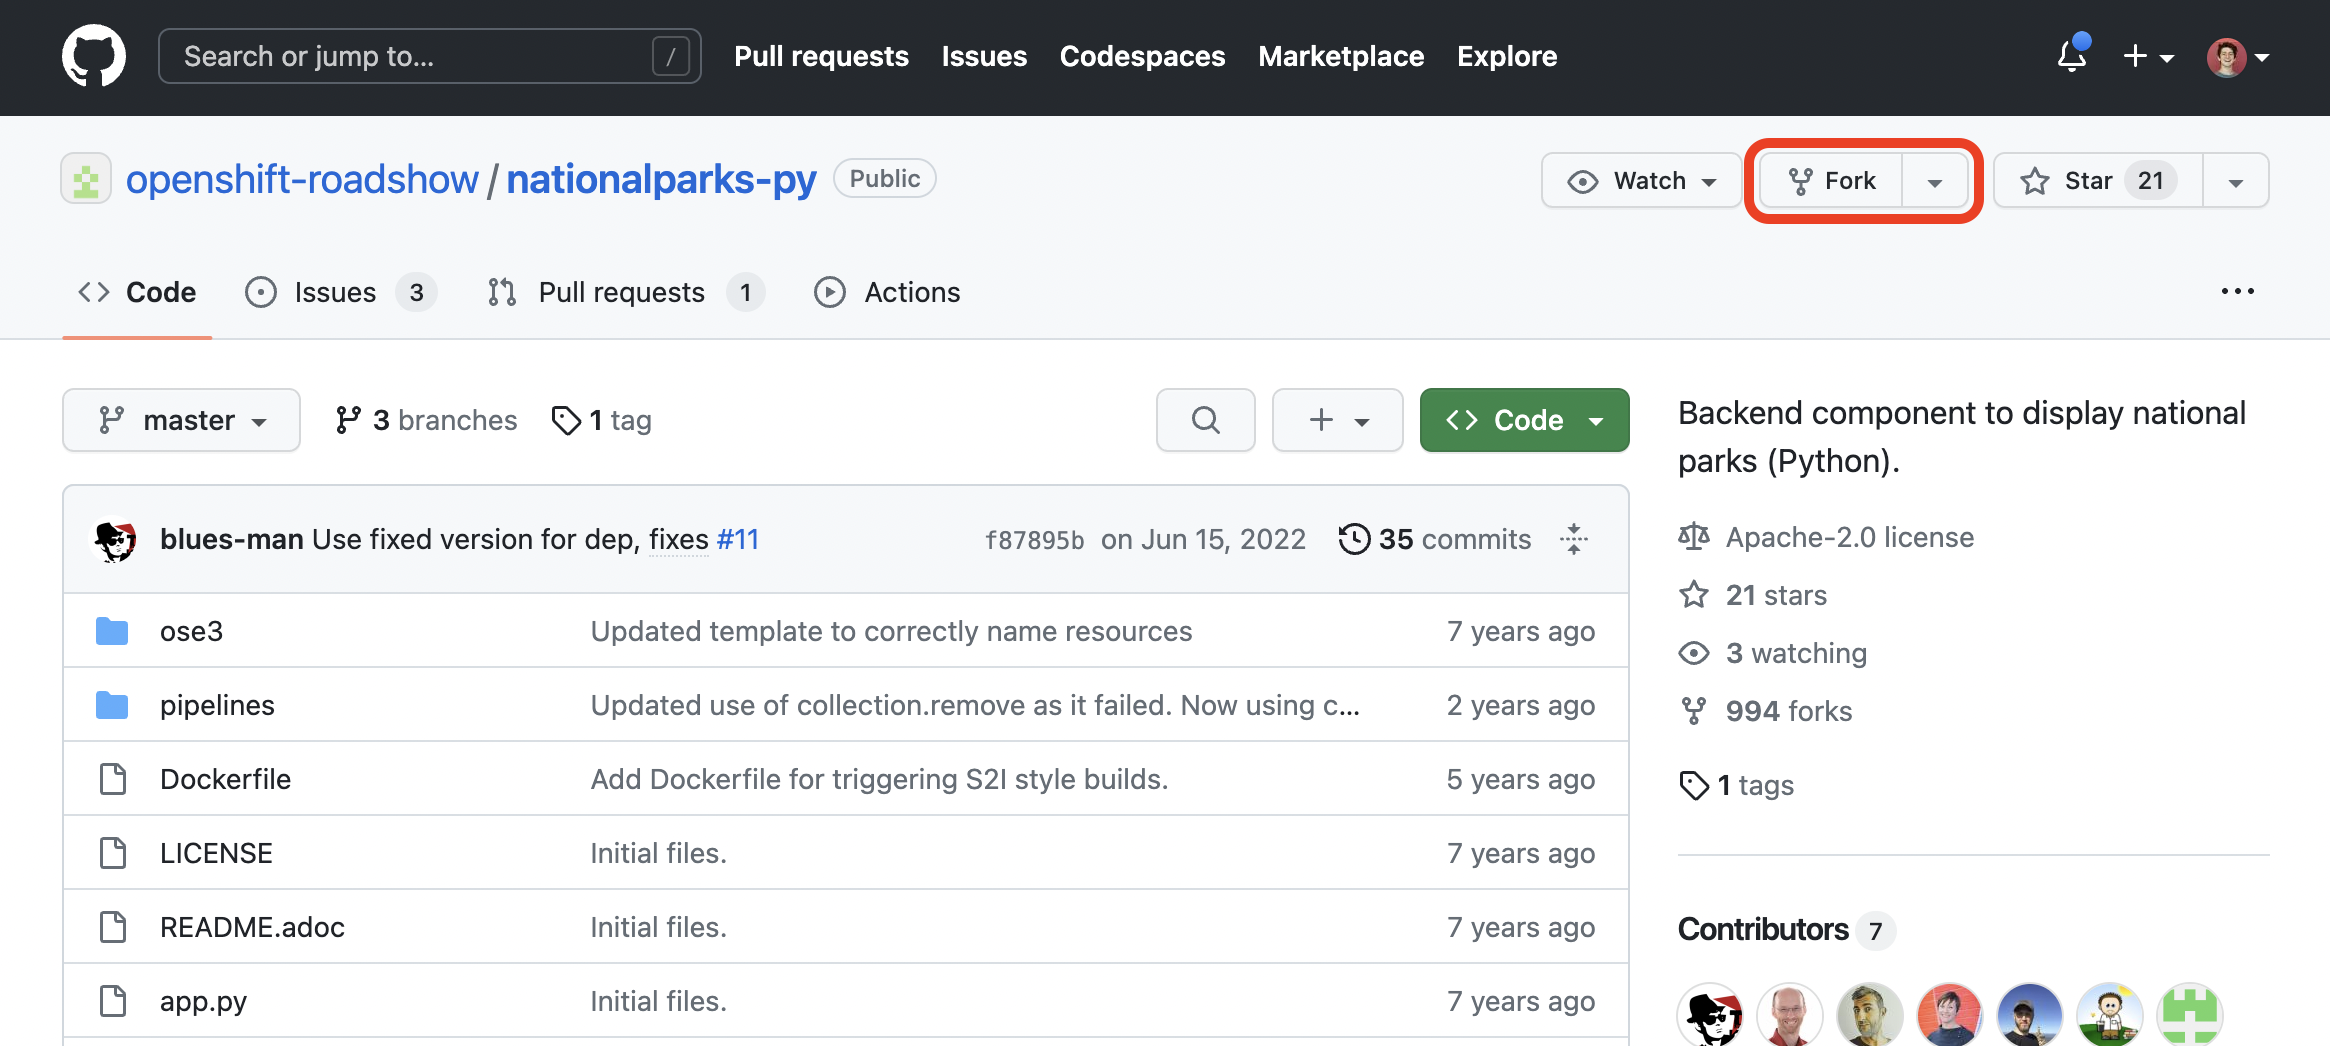
Task: View the 1 tag link beside branches
Action: tap(602, 420)
